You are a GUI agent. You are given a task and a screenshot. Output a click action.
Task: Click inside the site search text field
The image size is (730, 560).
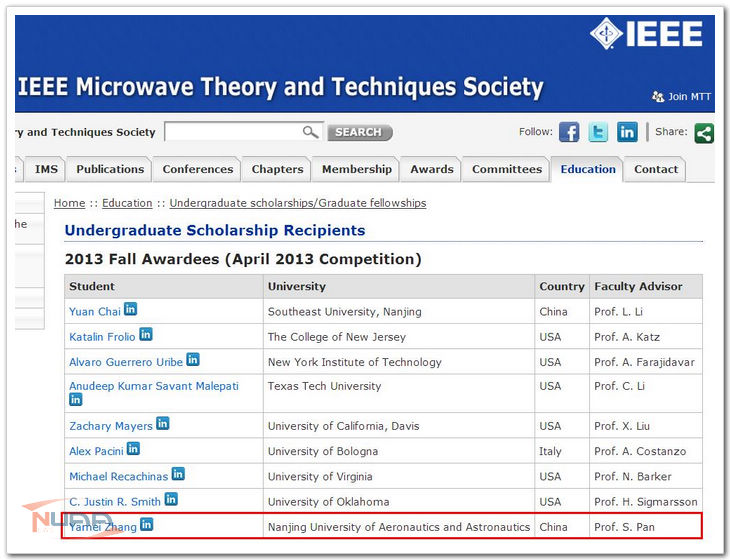(232, 132)
